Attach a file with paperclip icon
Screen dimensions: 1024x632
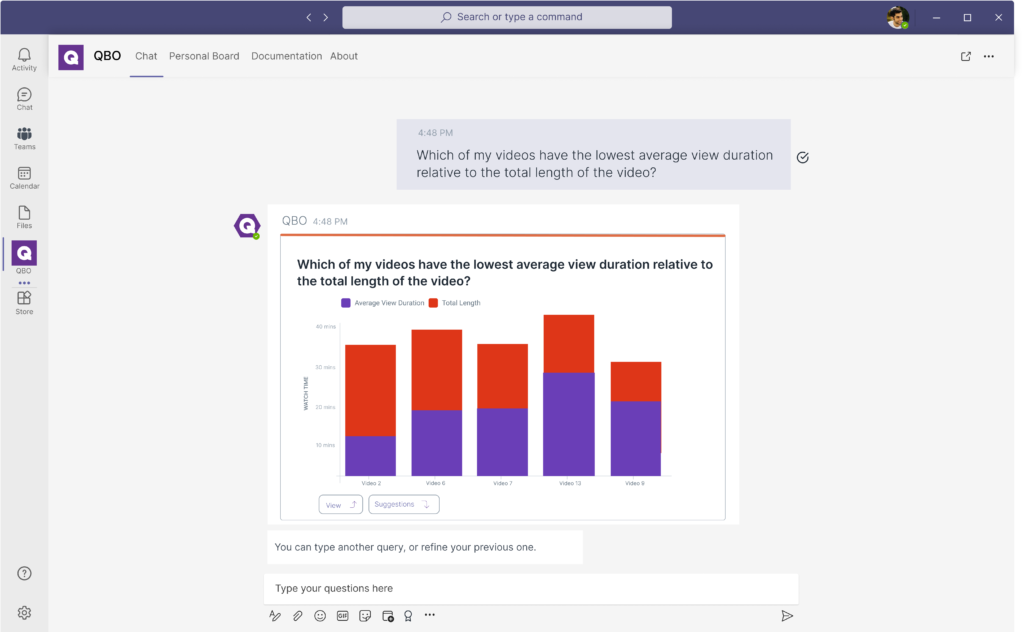[x=297, y=616]
